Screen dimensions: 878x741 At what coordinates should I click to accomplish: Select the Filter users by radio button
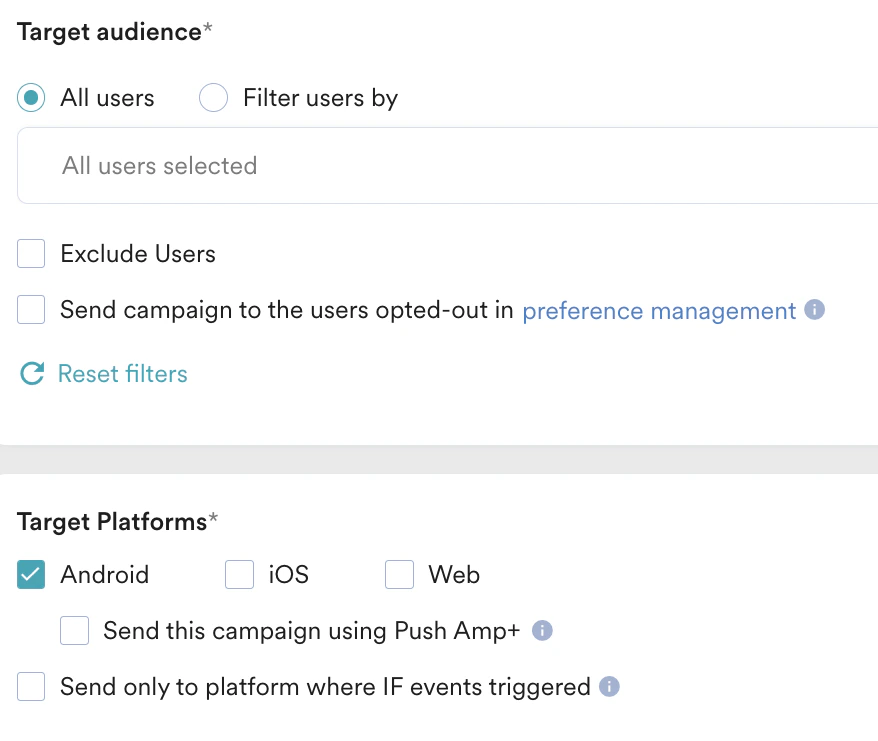tap(213, 97)
